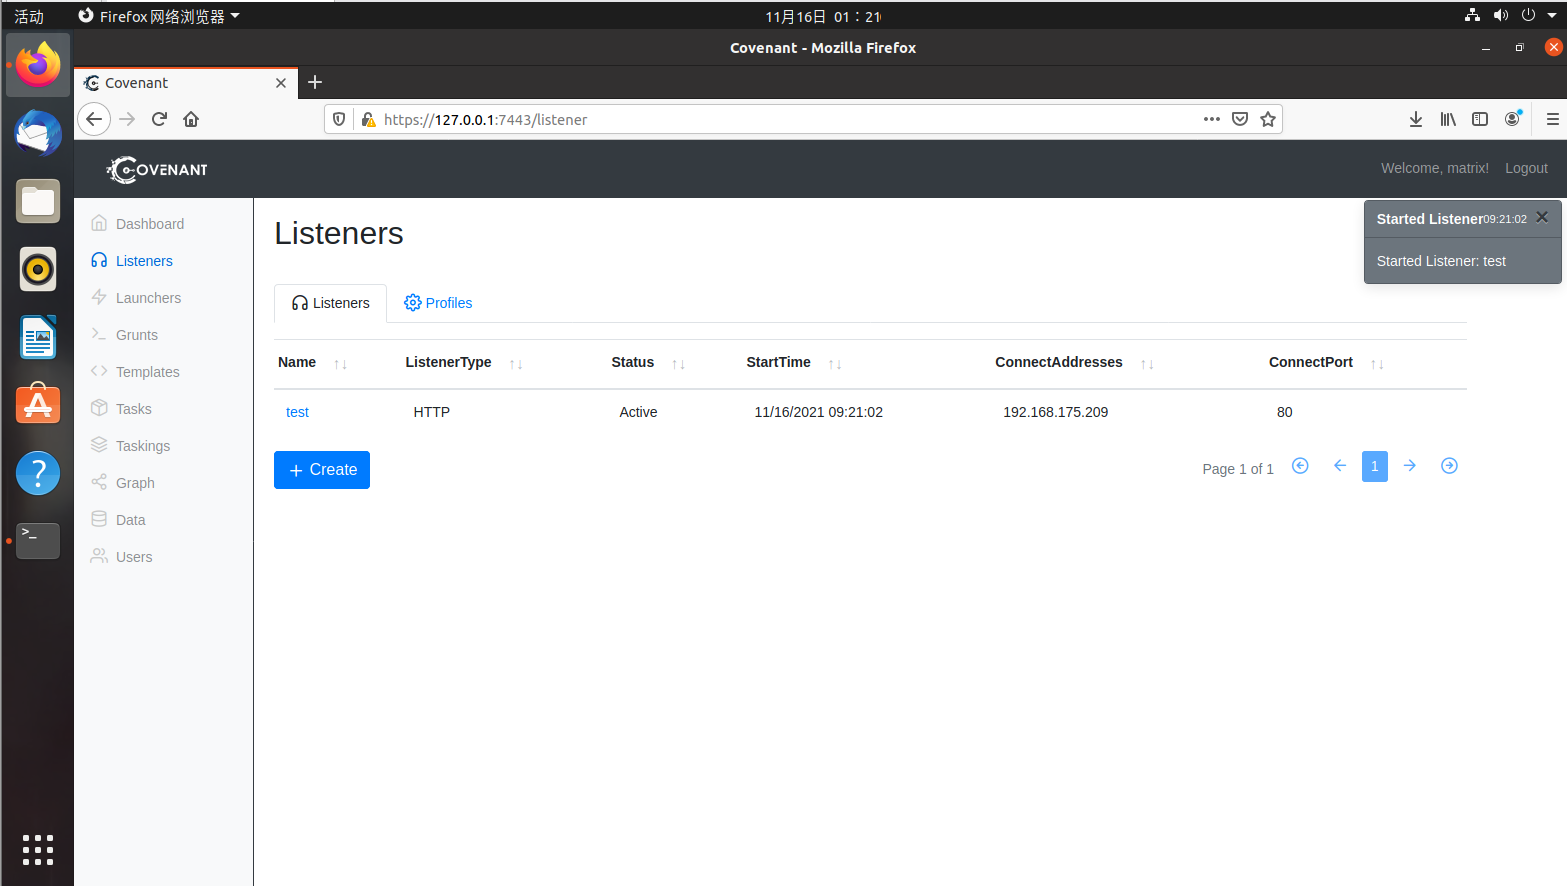
Task: Expand the Firefox app menu in top bar
Action: [160, 16]
